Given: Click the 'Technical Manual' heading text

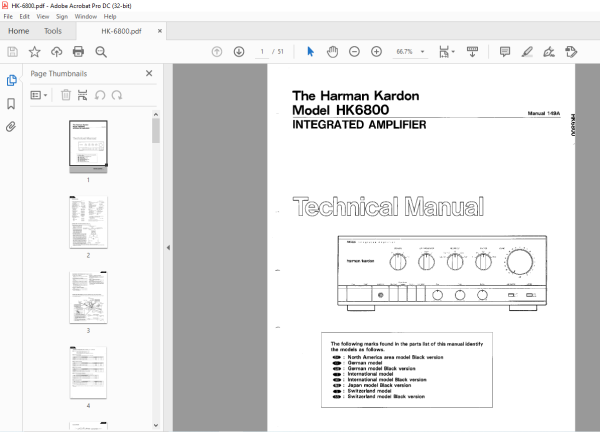Looking at the screenshot, I should point(388,207).
